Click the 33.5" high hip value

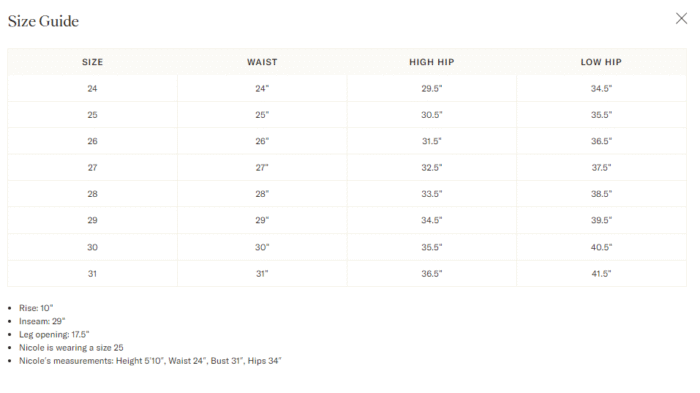432,194
